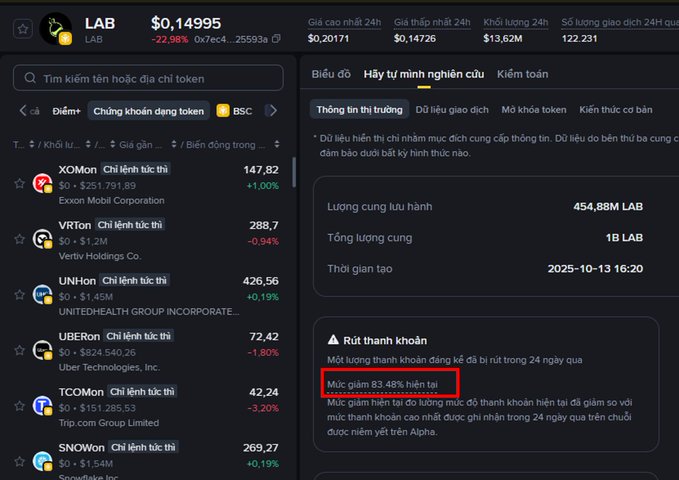Click SNOWon's Chỉ lệnh tức thì badge

(143, 447)
